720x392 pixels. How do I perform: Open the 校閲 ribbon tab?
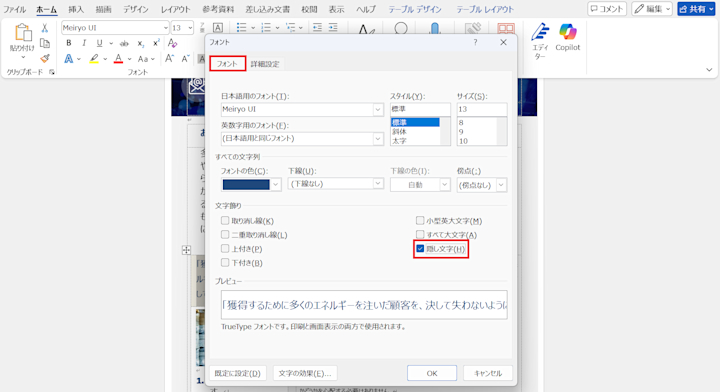(x=309, y=9)
